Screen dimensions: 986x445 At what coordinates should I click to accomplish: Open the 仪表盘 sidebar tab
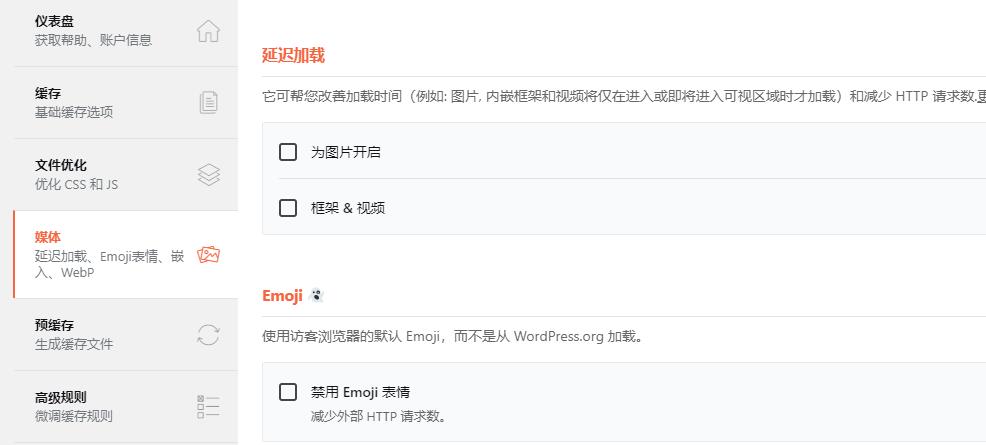(x=126, y=31)
